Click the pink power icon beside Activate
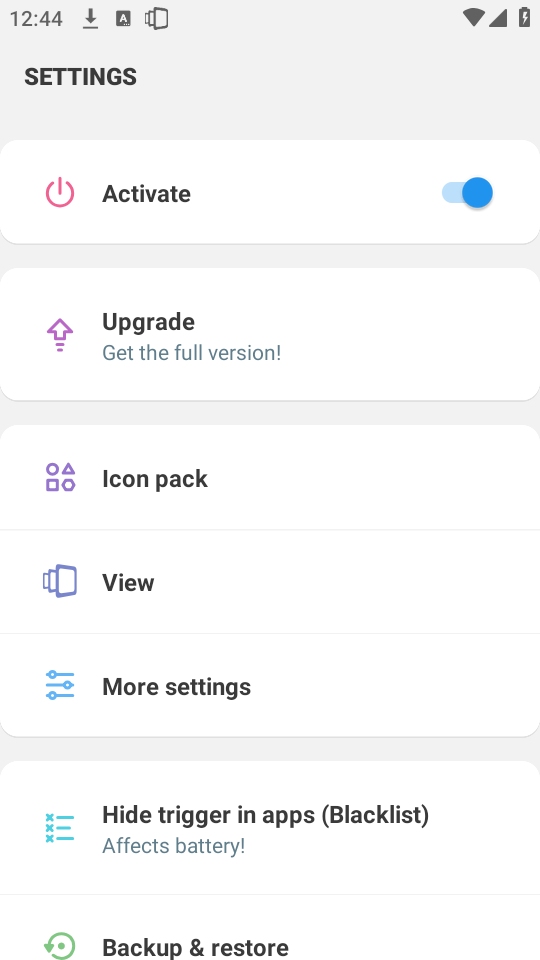This screenshot has width=540, height=960. click(60, 193)
